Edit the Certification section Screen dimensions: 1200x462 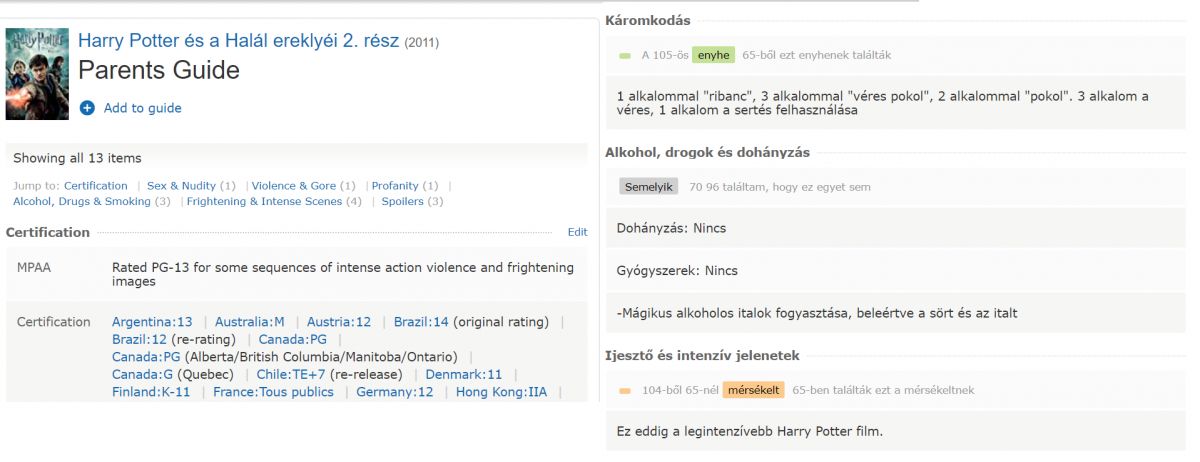pos(577,232)
